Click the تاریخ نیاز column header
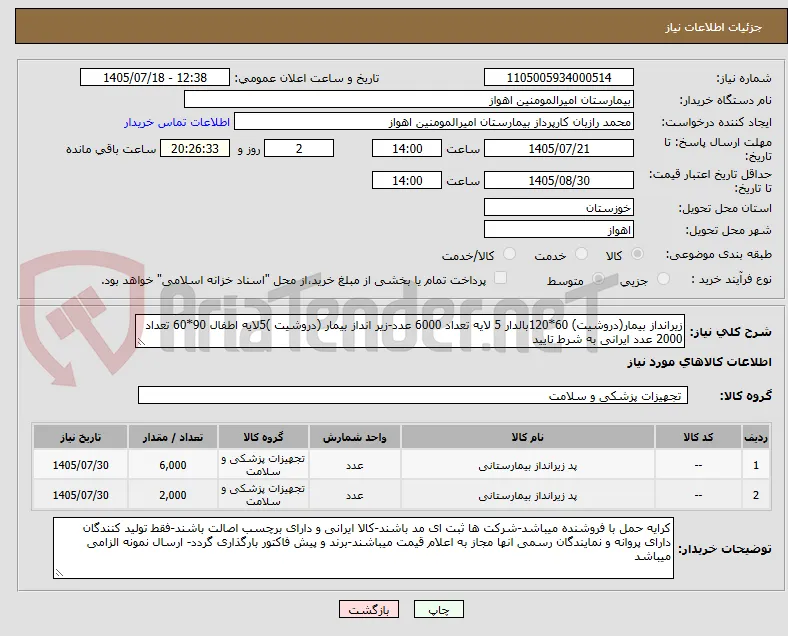788x636 pixels. click(x=80, y=437)
